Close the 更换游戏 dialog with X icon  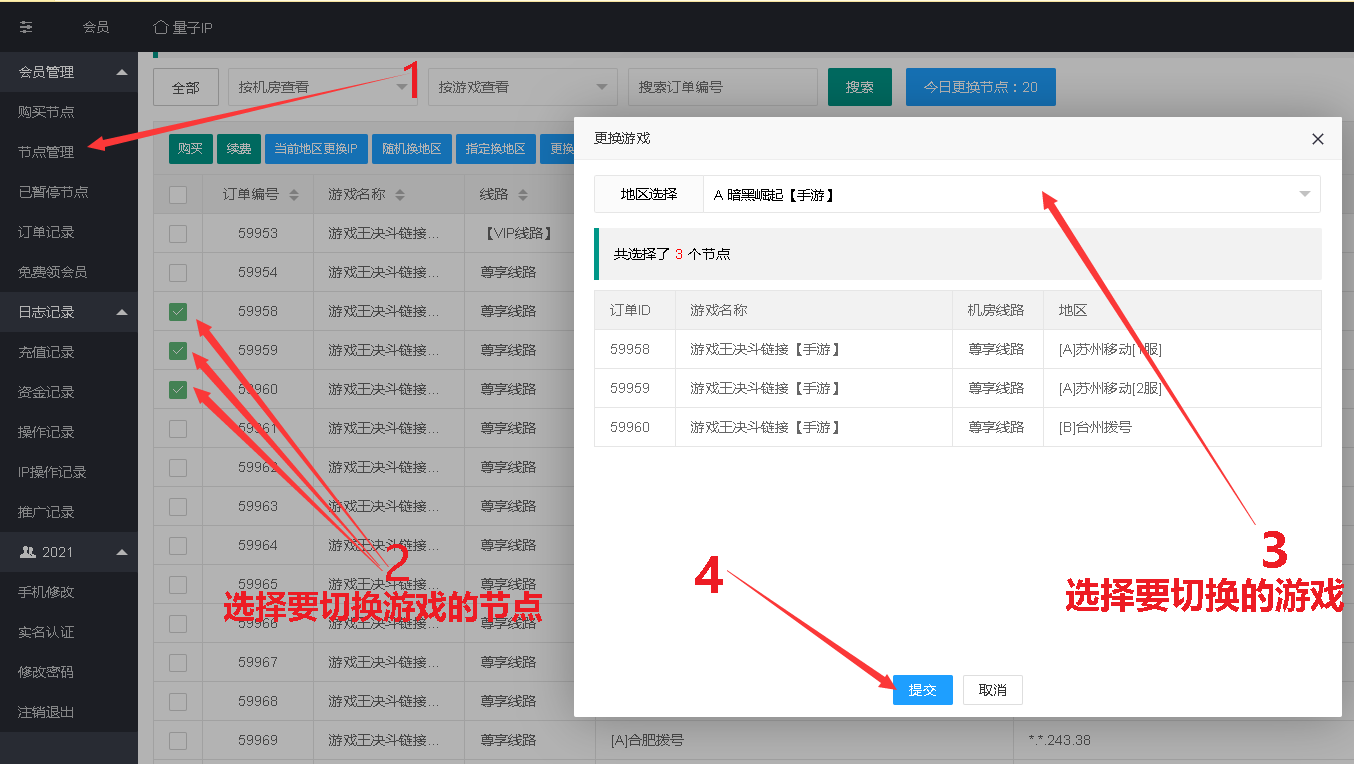click(1318, 139)
